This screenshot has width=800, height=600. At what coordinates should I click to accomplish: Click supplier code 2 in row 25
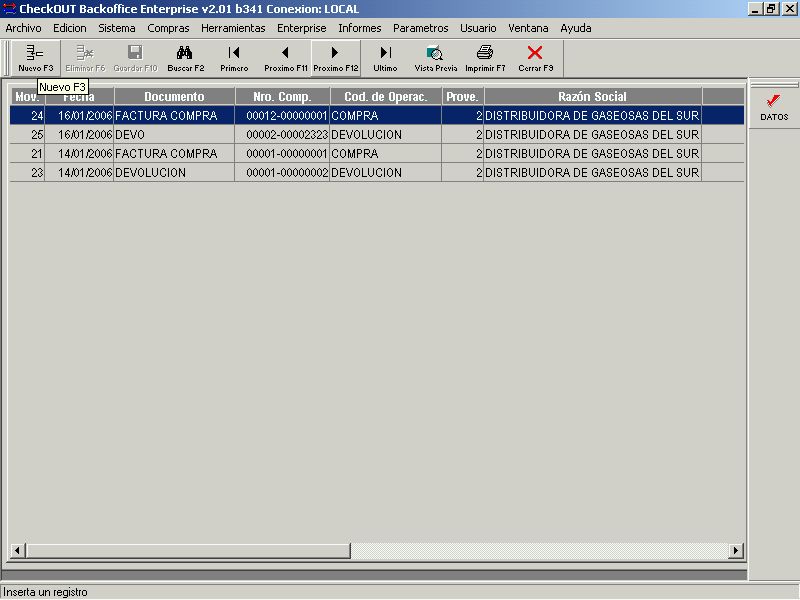tap(463, 135)
